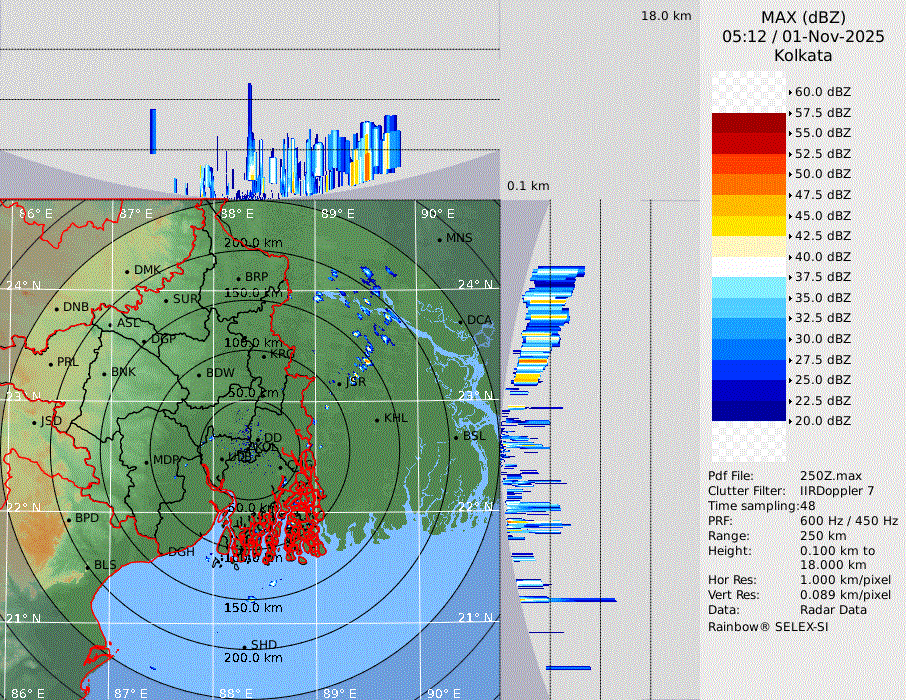Click the DMK station dot

pyautogui.click(x=127, y=271)
